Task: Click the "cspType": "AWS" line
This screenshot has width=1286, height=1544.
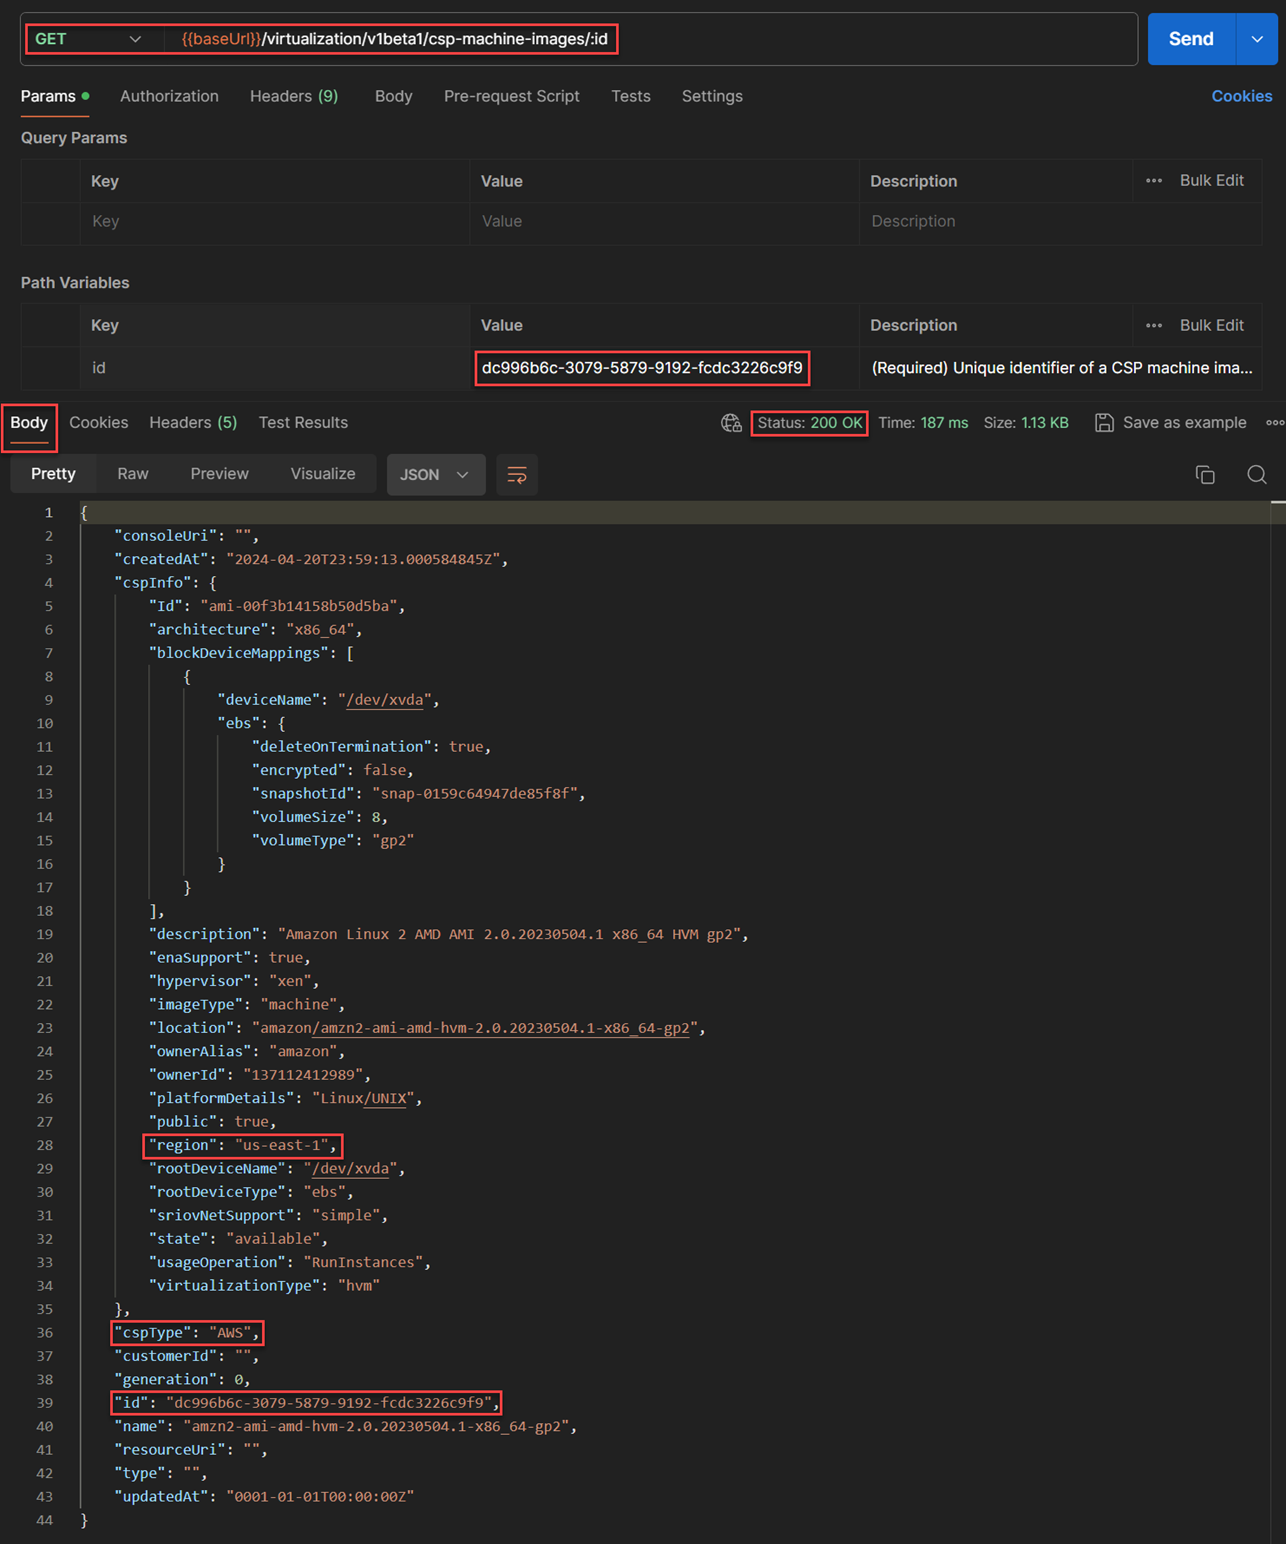Action: coord(187,1333)
